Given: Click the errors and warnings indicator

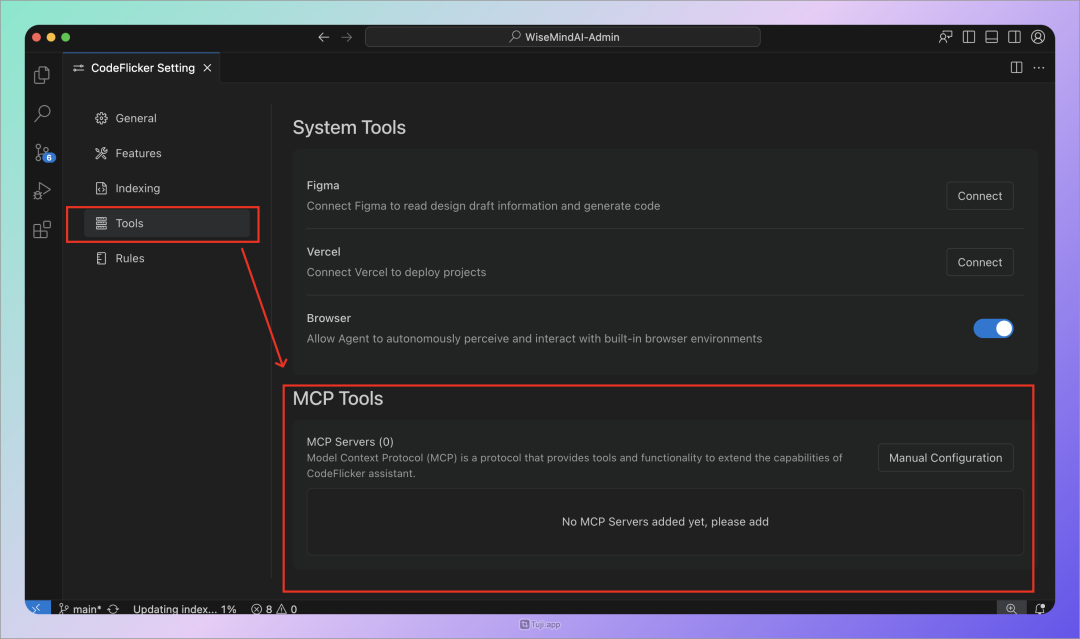Looking at the screenshot, I should 272,608.
